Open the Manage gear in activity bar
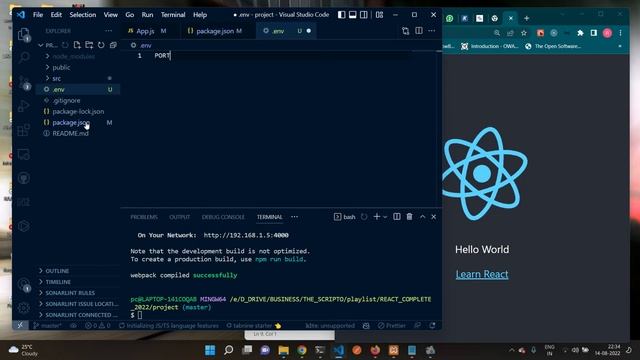This screenshot has width=640, height=360. coord(24,307)
